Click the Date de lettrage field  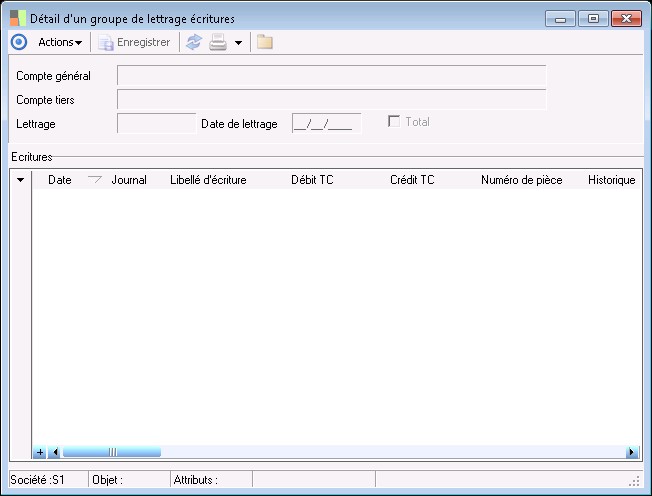pos(326,123)
